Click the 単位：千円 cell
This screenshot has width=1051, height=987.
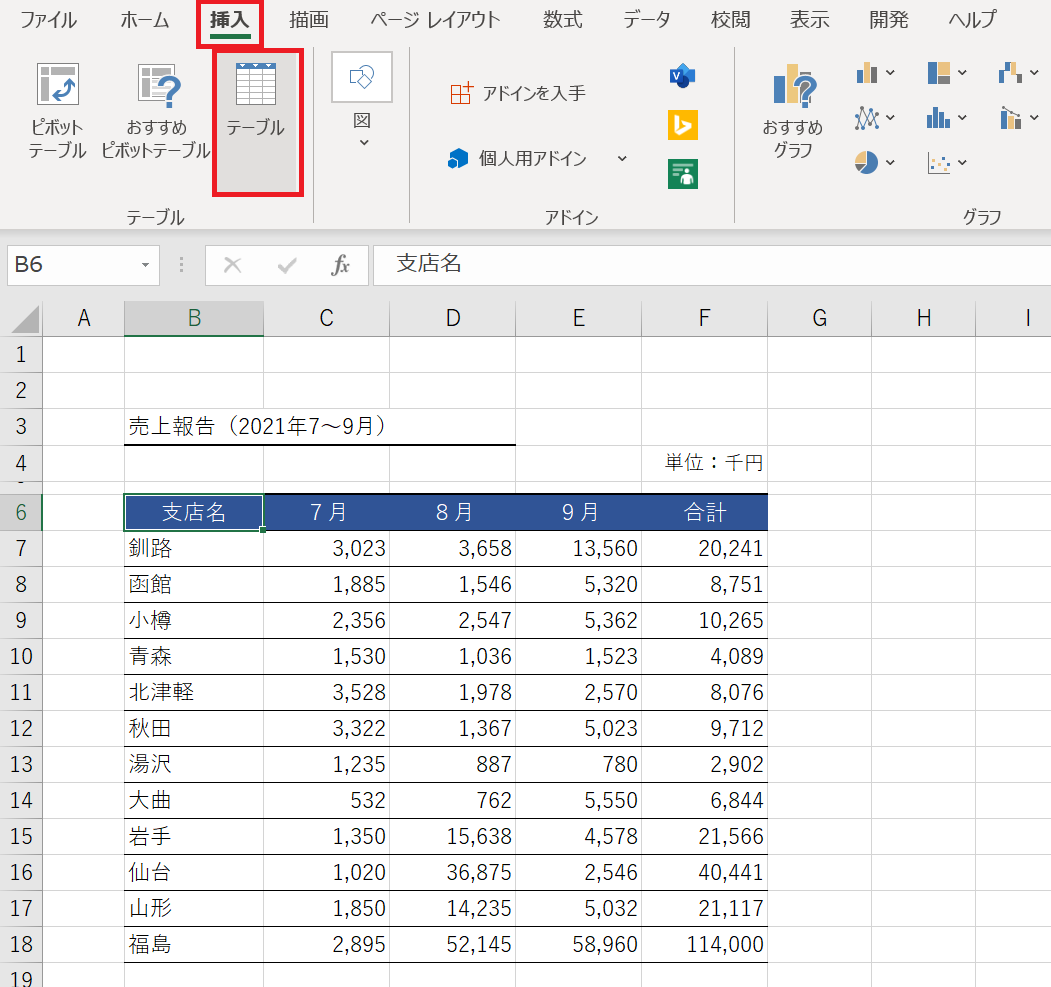pos(704,463)
